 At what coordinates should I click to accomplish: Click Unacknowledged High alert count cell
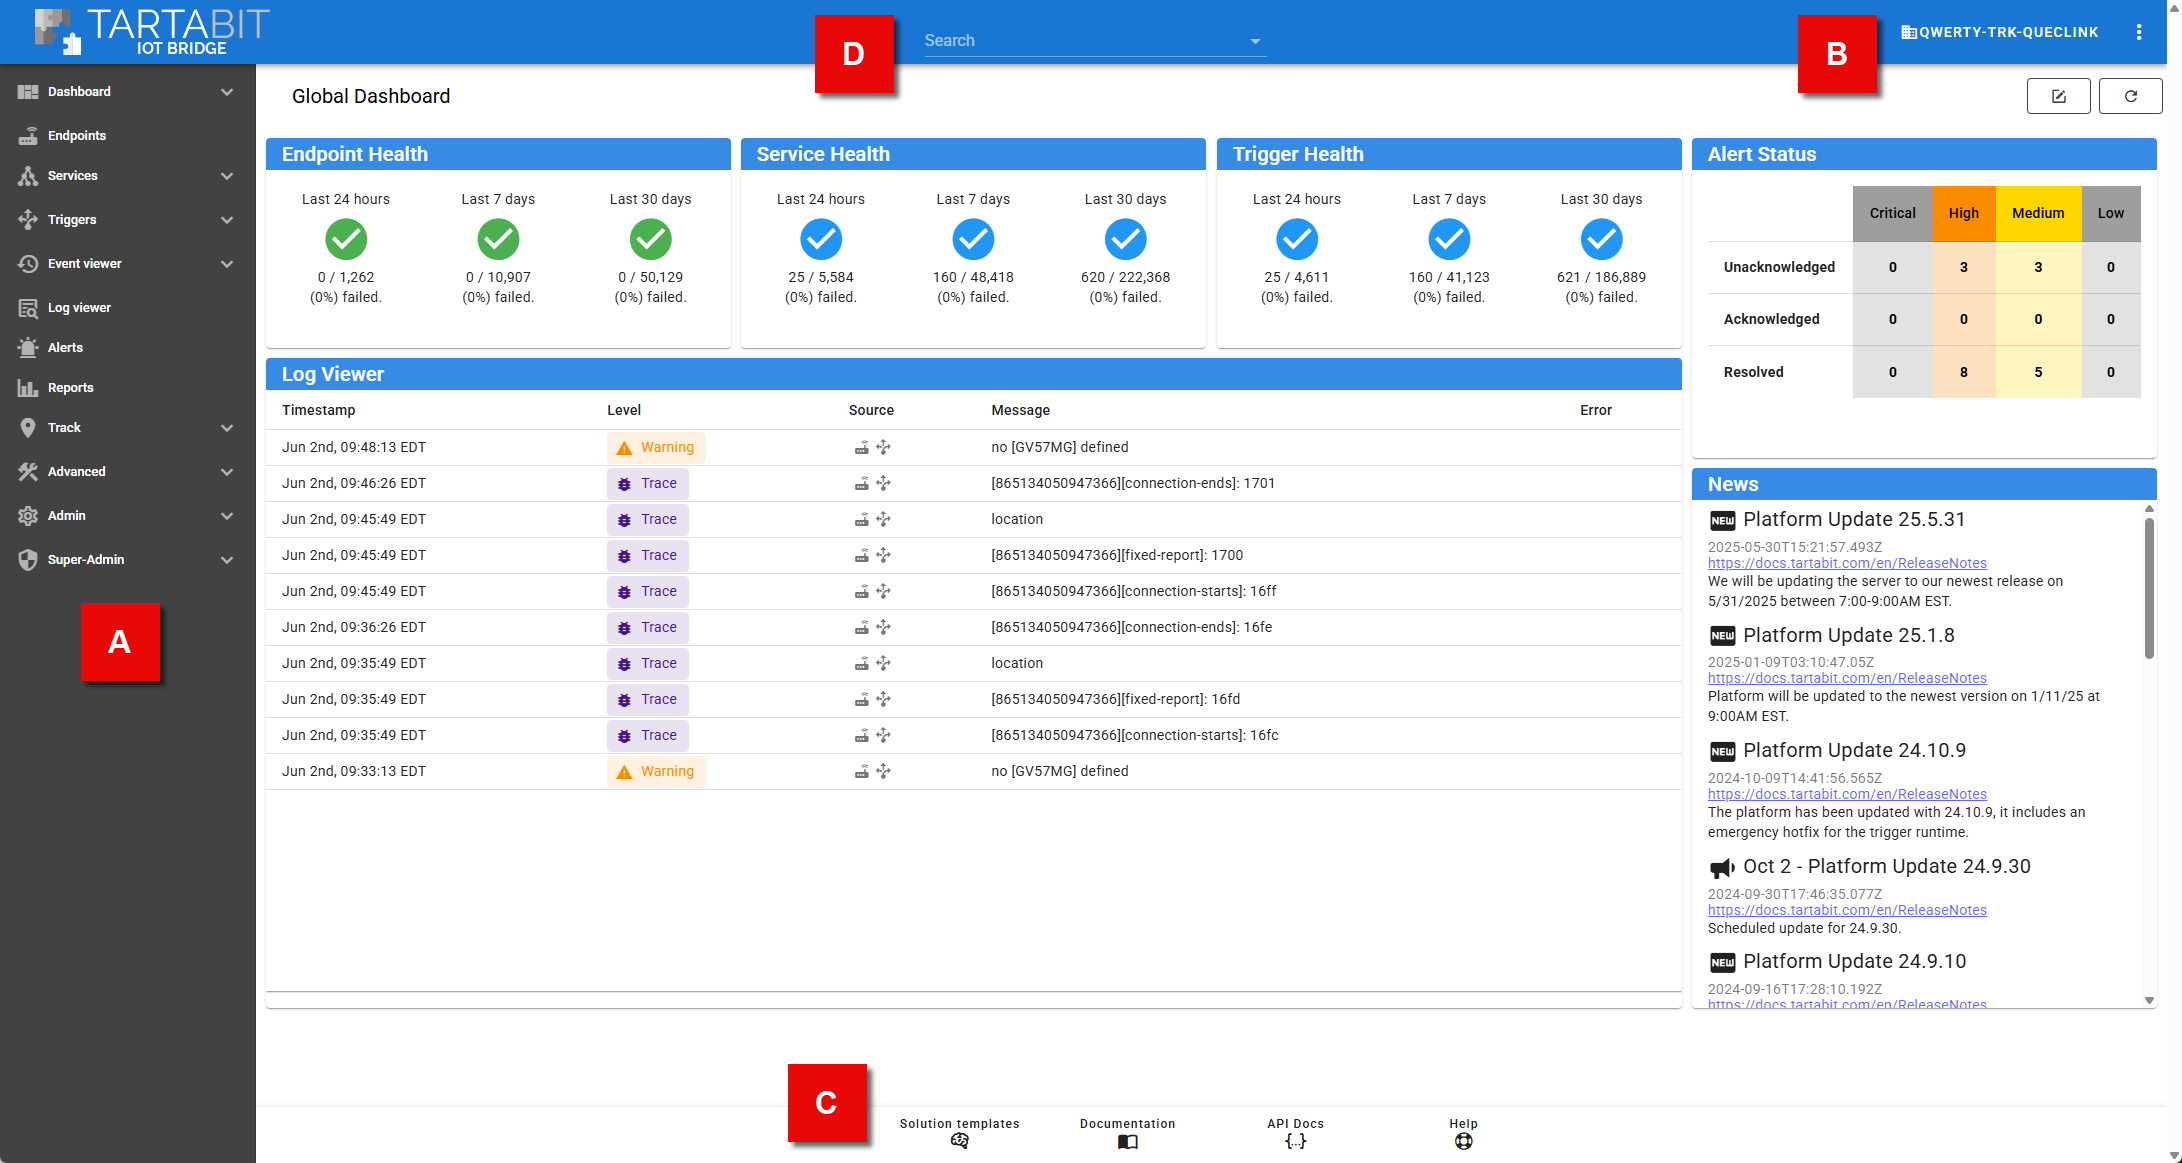[x=1964, y=267]
